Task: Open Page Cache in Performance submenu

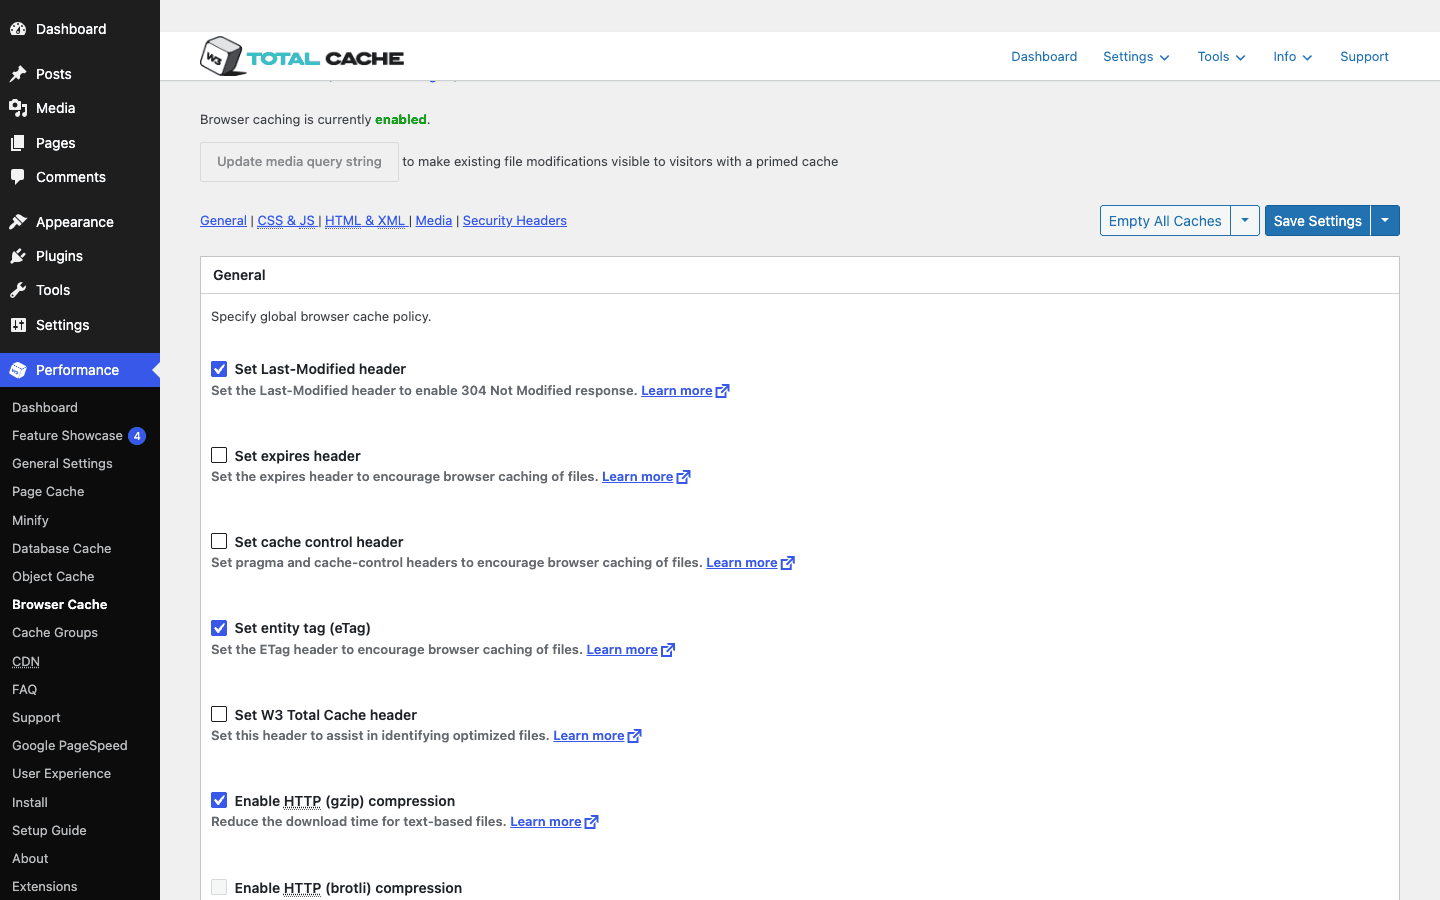Action: (x=48, y=492)
